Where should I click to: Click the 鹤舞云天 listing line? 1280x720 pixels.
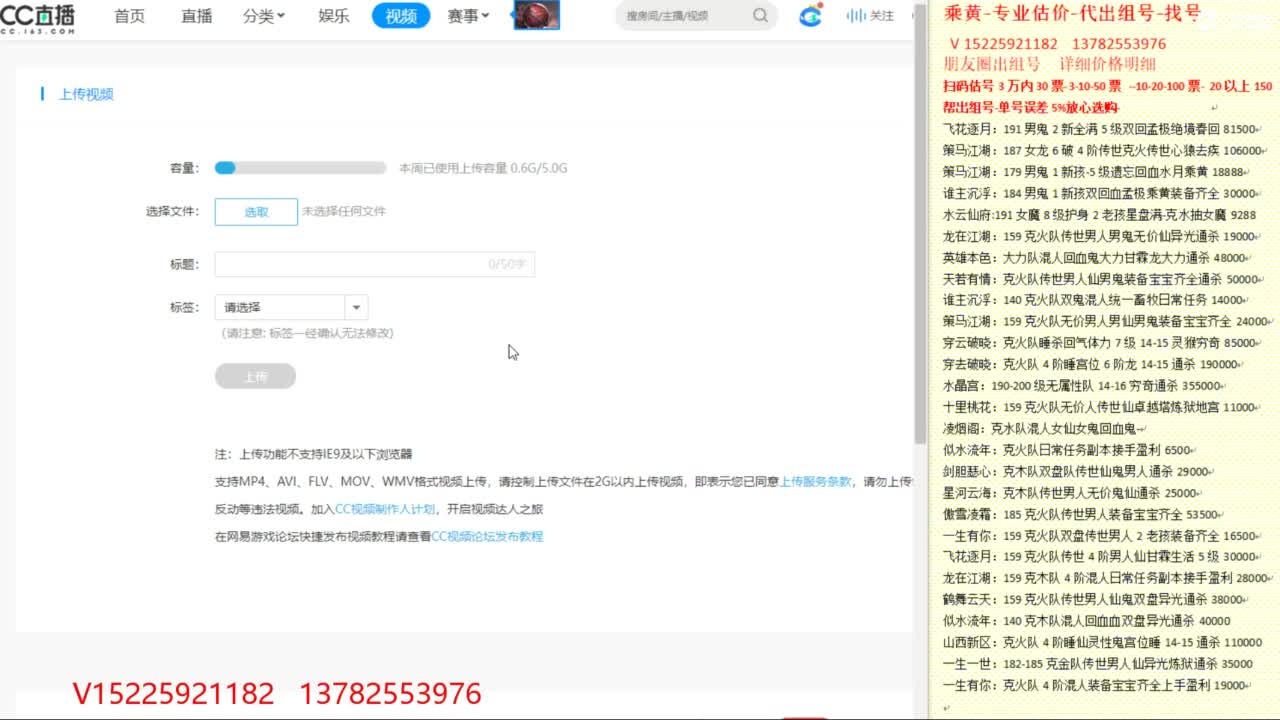[x=1096, y=600]
